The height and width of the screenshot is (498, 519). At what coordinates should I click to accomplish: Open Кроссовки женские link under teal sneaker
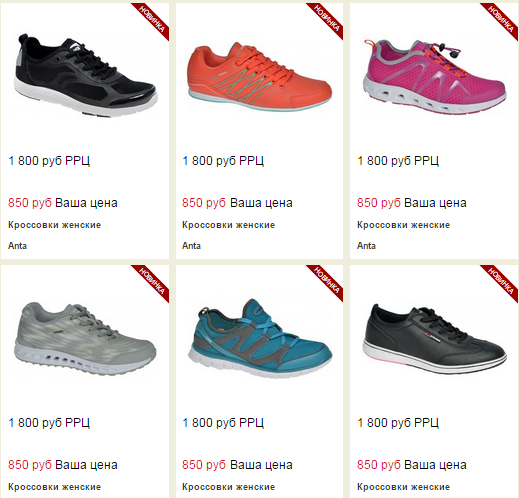[x=228, y=487]
